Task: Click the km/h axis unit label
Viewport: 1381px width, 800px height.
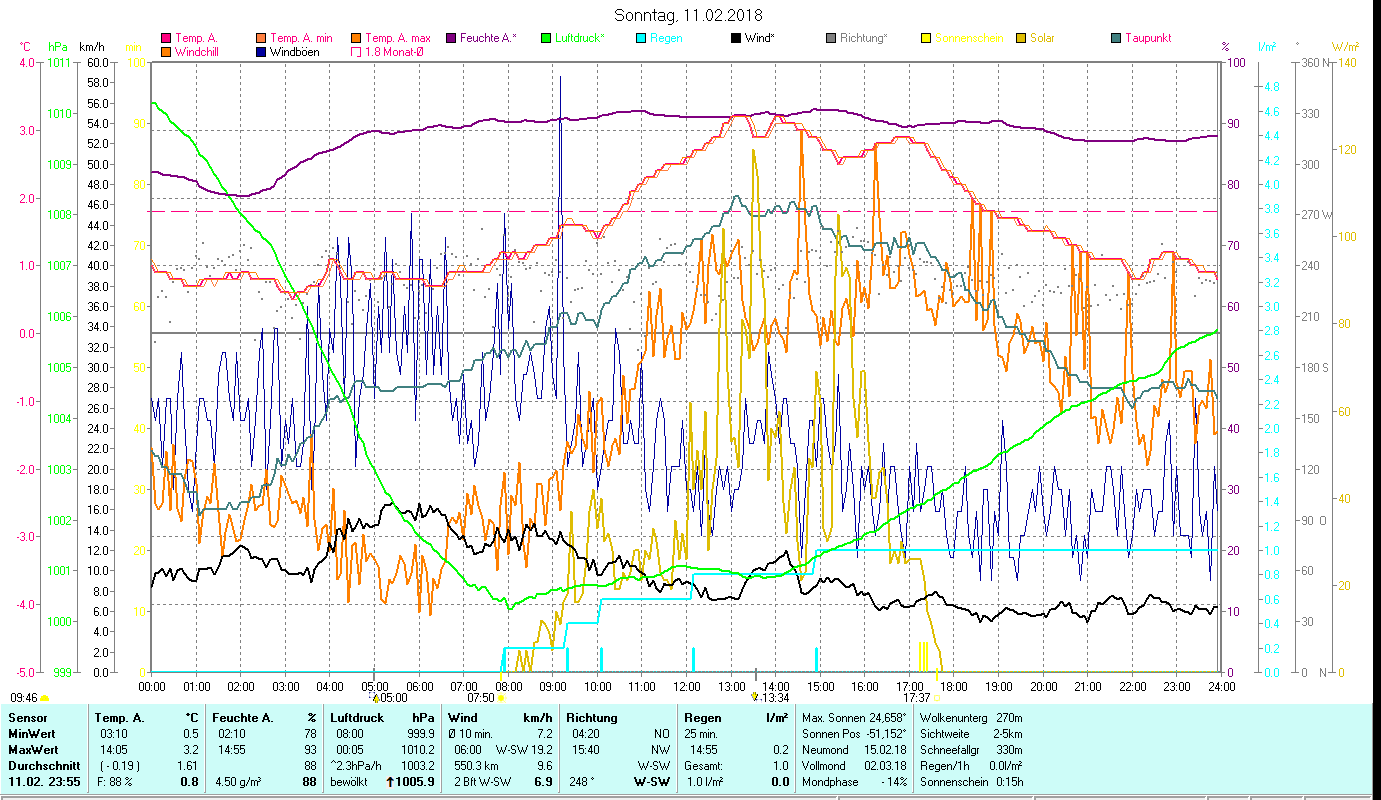Action: click(x=91, y=47)
